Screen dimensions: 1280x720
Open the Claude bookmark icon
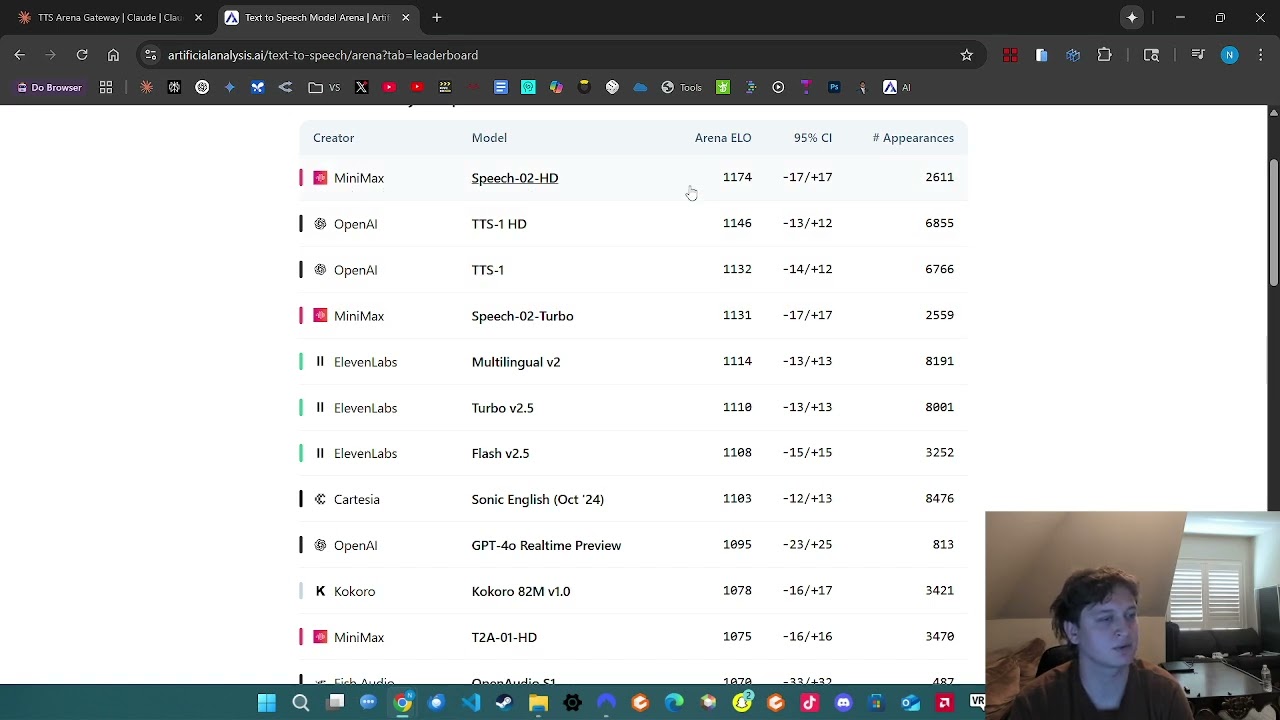pyautogui.click(x=147, y=87)
